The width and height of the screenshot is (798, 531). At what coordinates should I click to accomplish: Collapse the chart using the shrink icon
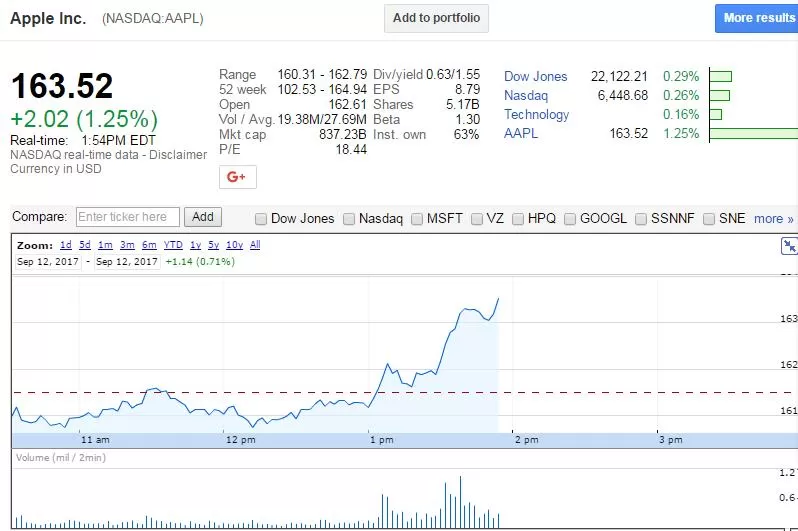(x=789, y=246)
